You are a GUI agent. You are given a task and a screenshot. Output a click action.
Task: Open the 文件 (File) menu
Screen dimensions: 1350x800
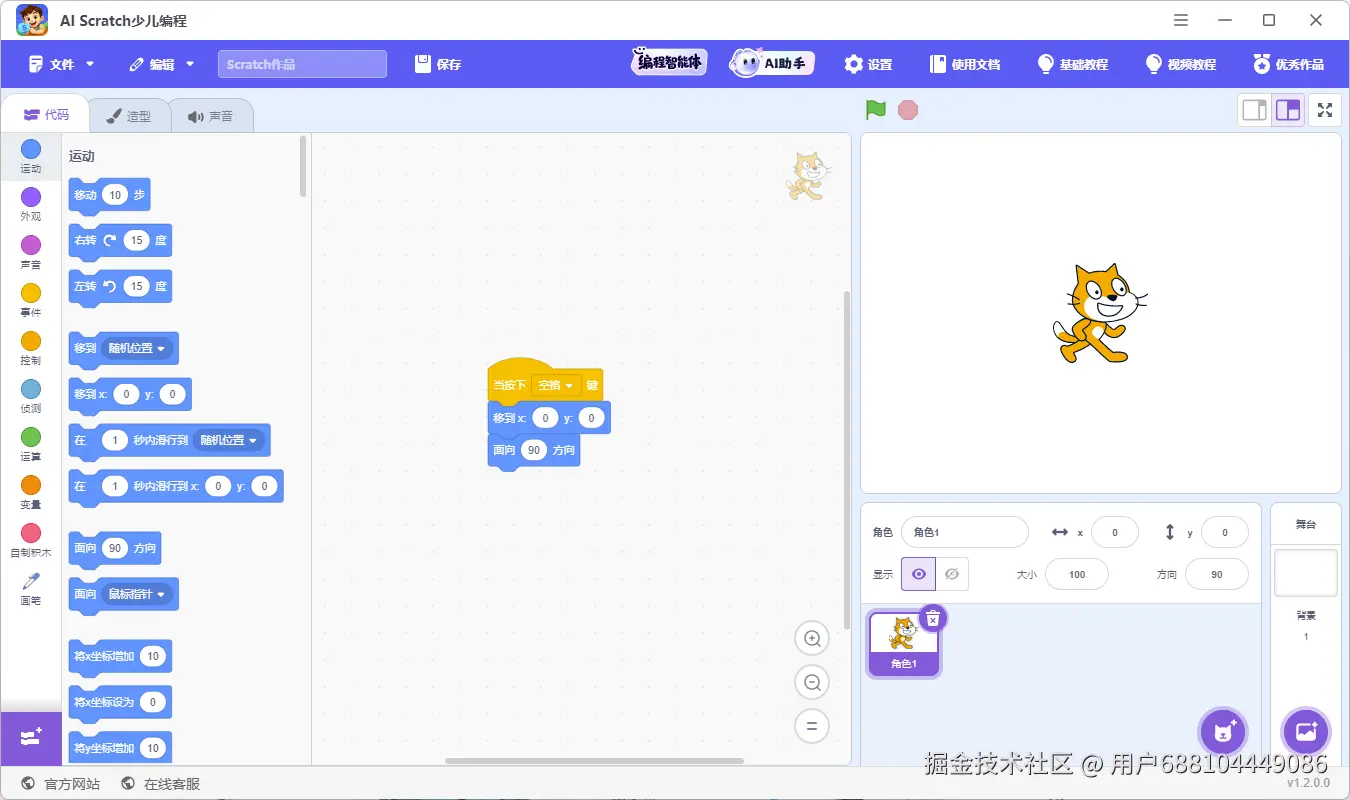(58, 63)
